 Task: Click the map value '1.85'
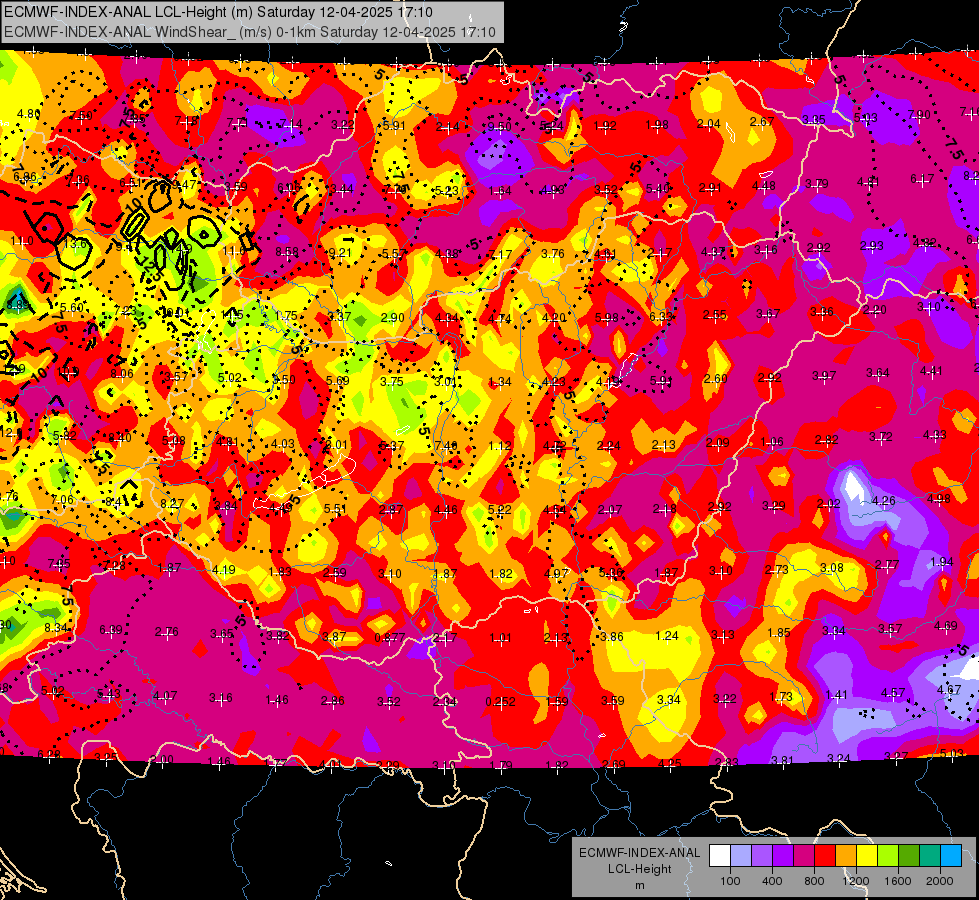(x=779, y=633)
